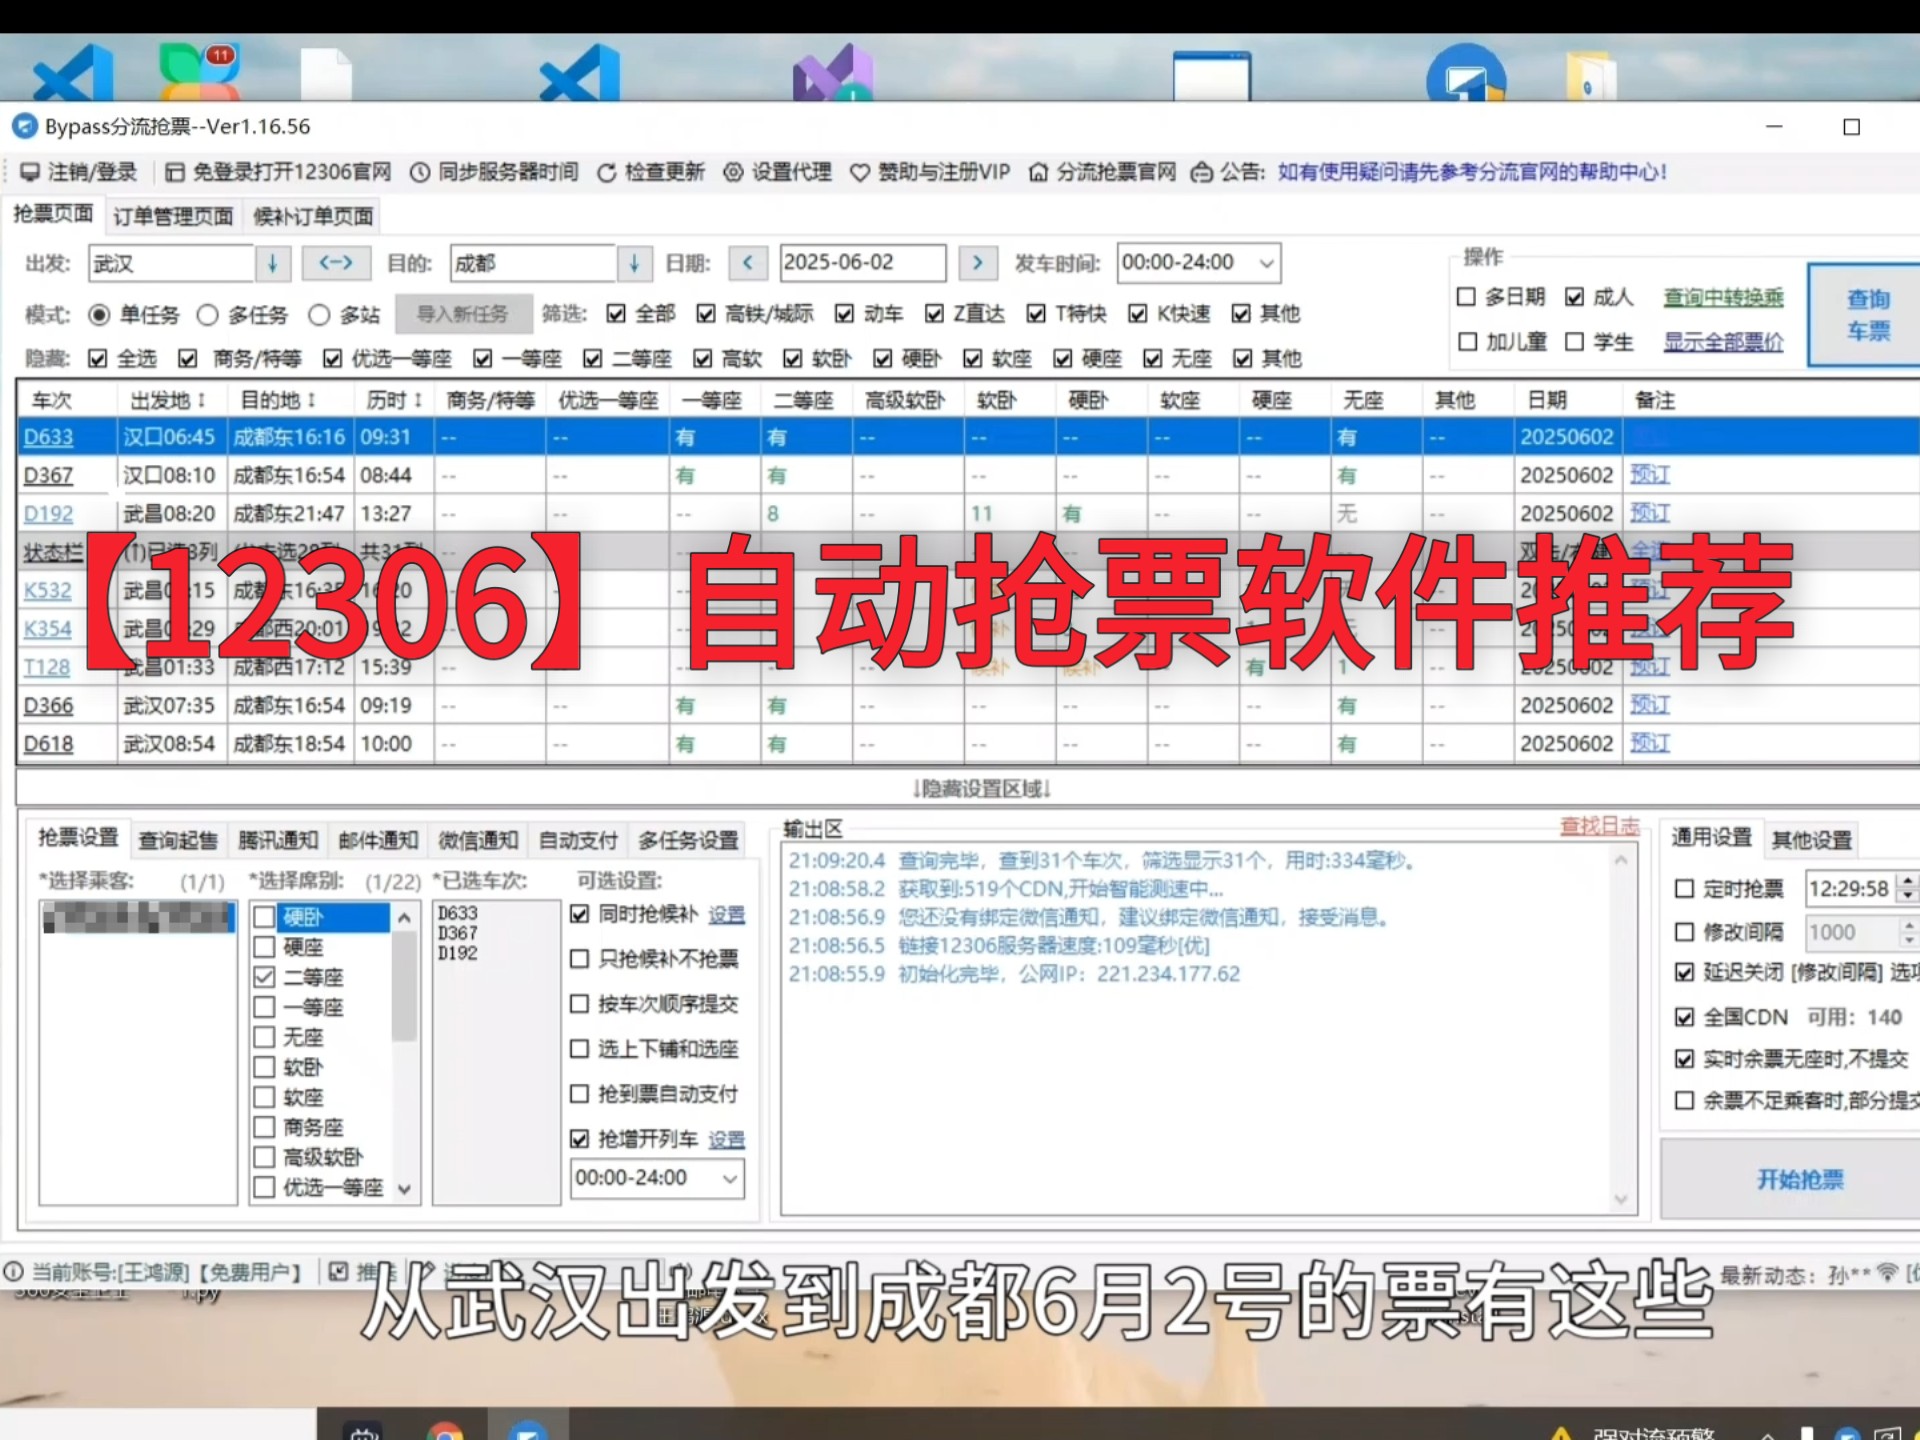Open the colorful app icon with badge 11

(199, 72)
